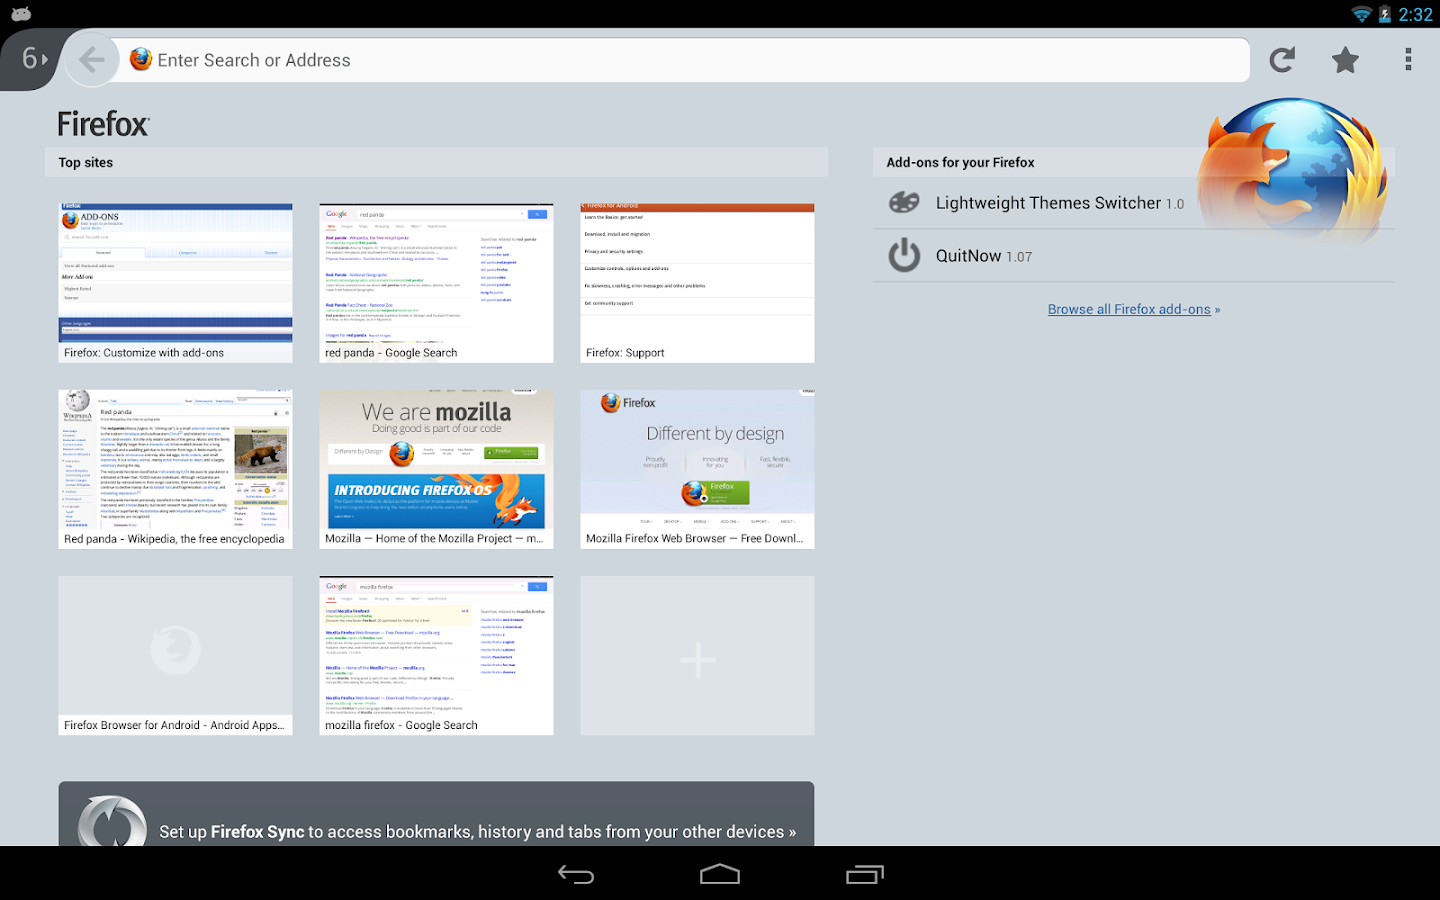
Task: Open the Lightweight Themes Switcher add-on icon
Action: click(x=903, y=202)
